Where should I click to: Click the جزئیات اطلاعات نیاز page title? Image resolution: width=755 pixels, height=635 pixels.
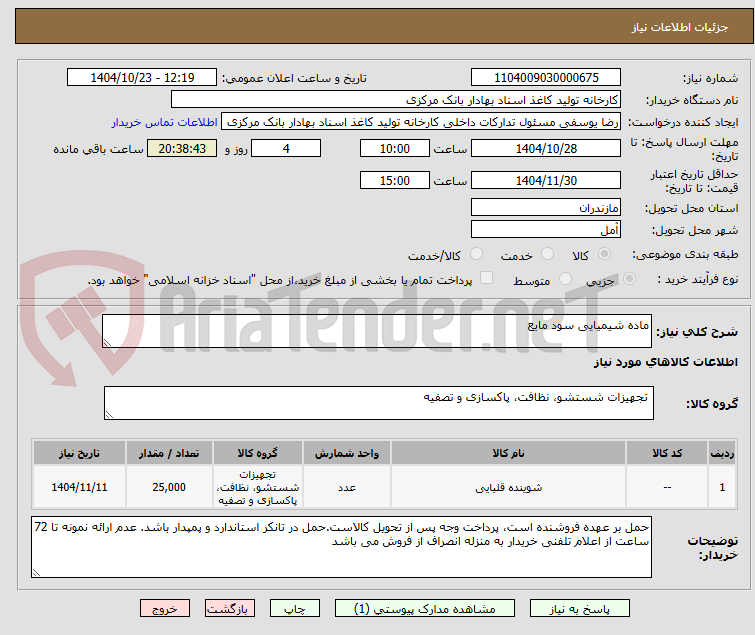(680, 27)
